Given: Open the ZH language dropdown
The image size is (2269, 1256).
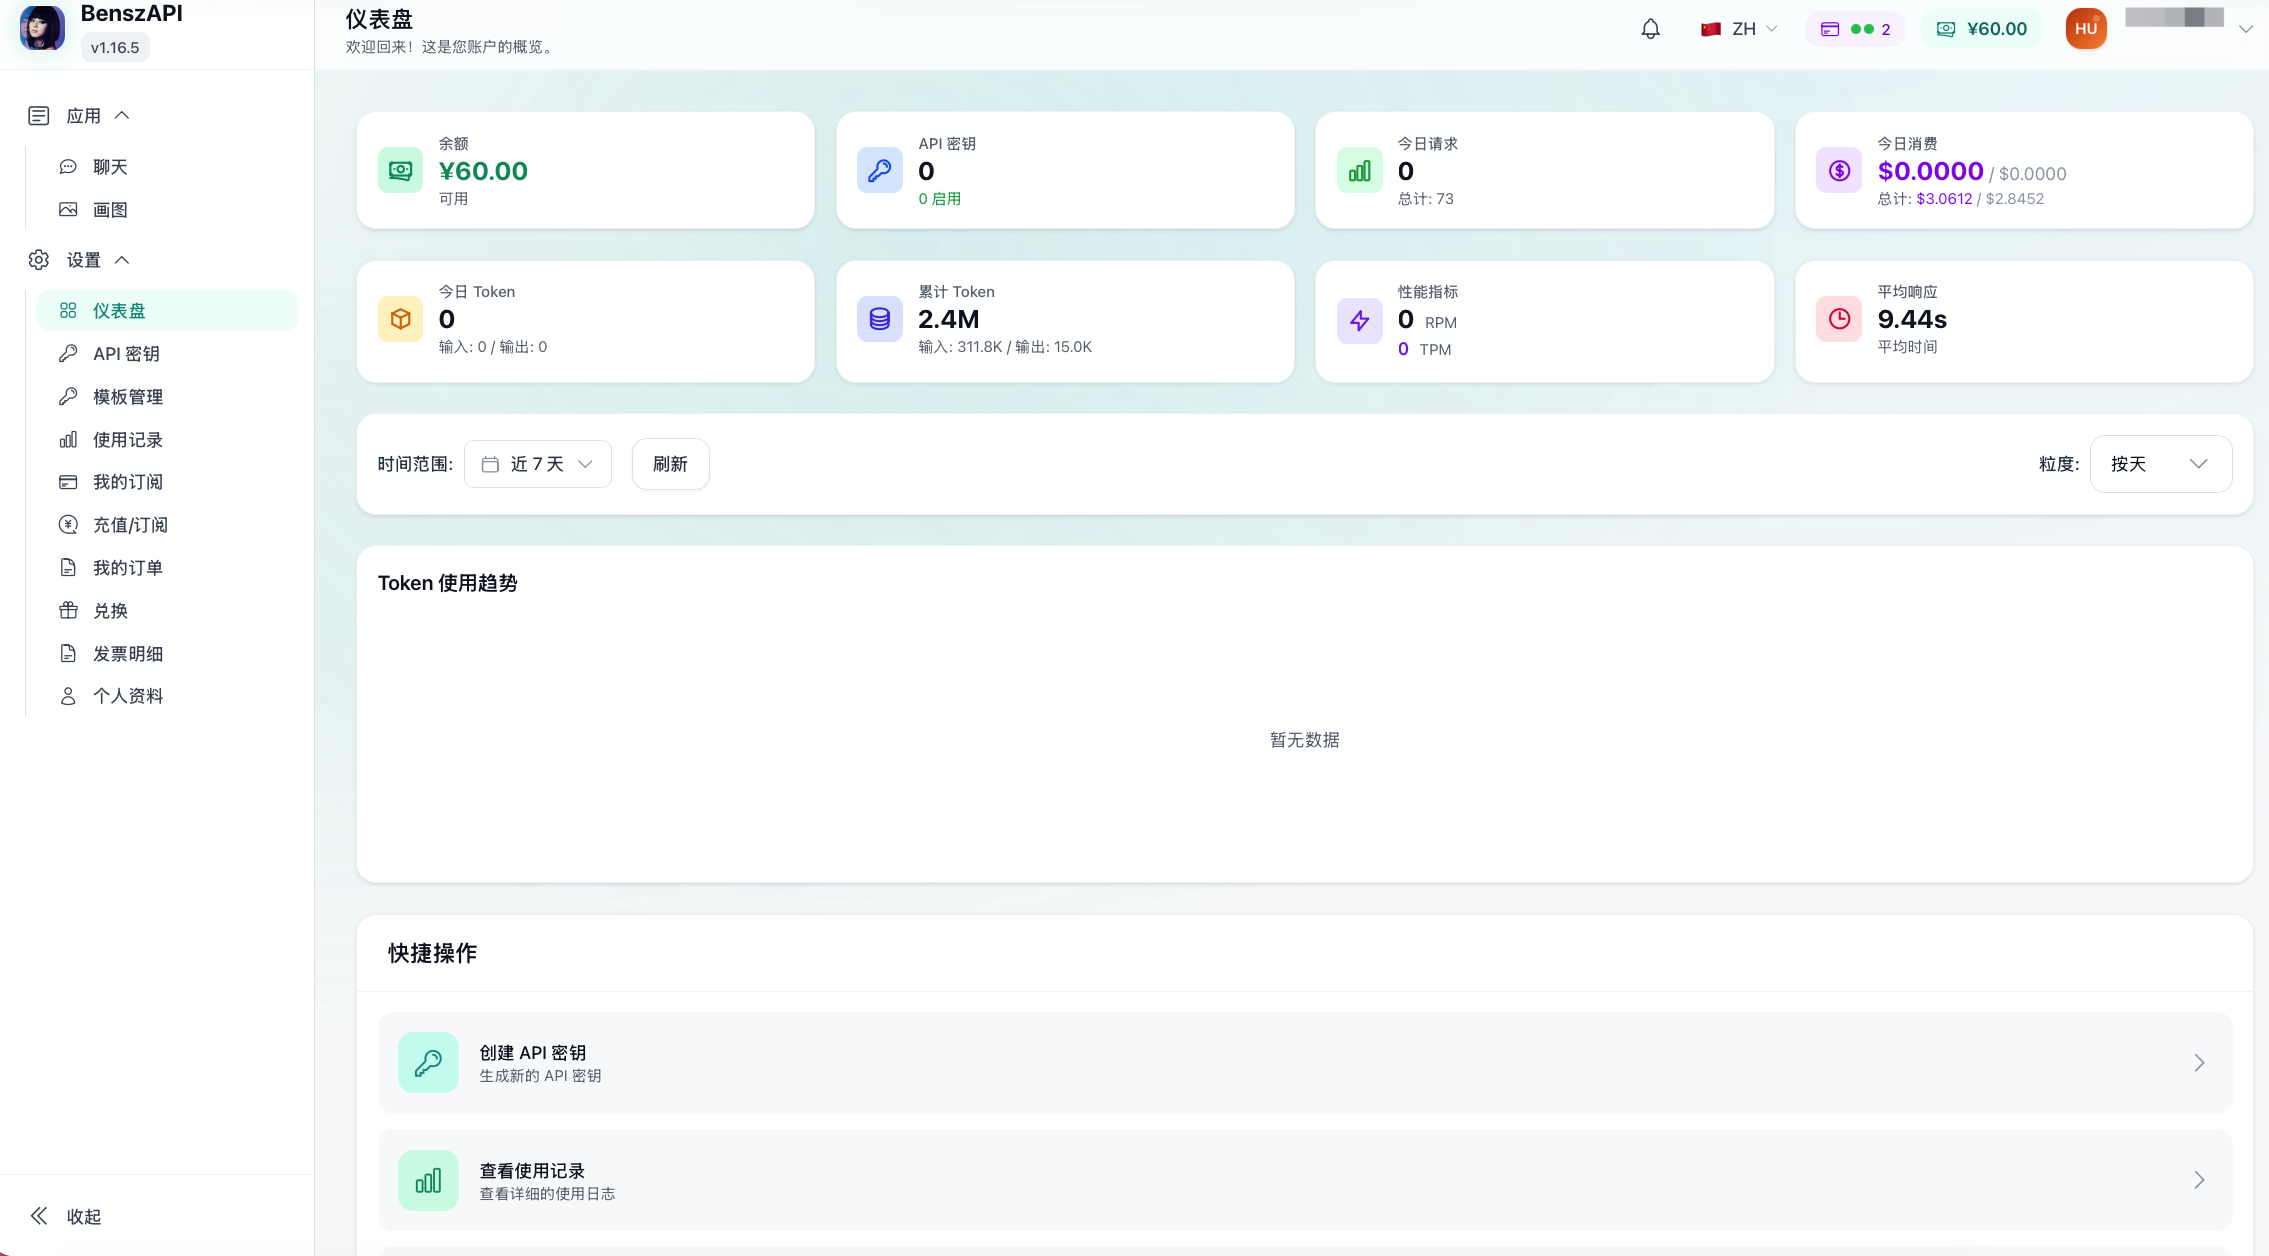Looking at the screenshot, I should coord(1739,29).
